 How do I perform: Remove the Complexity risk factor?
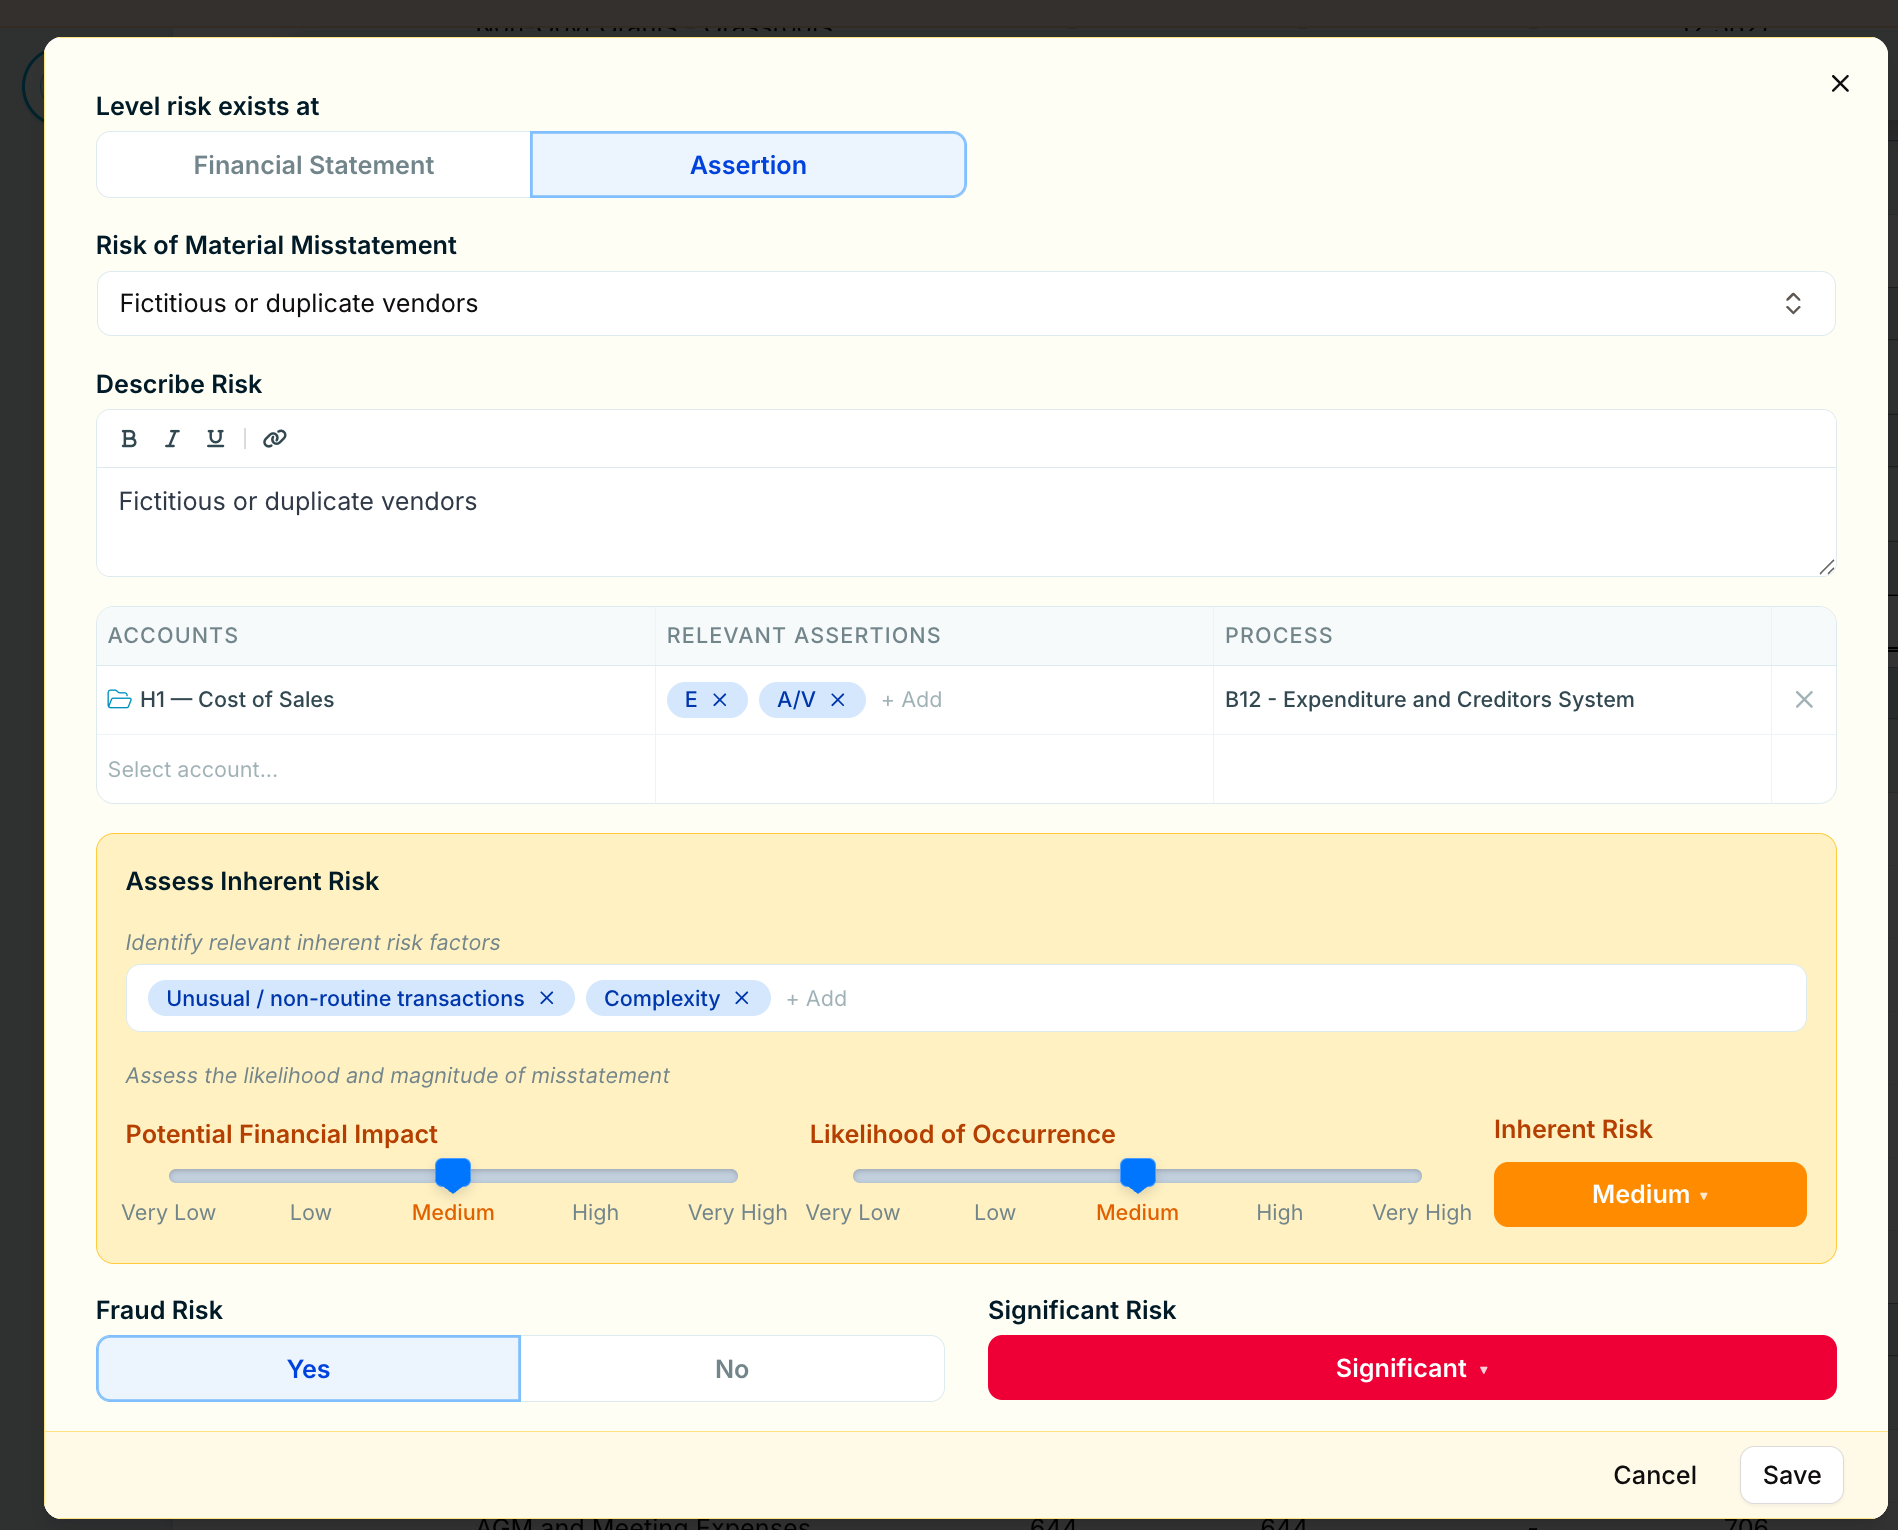742,998
